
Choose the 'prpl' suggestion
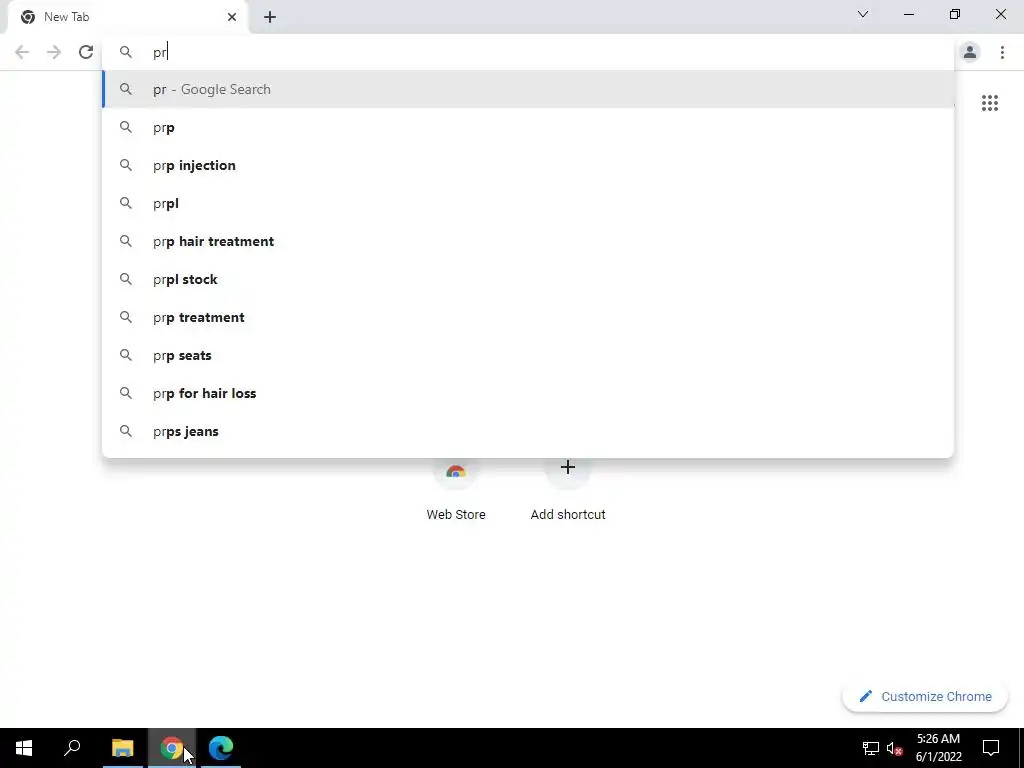click(528, 203)
